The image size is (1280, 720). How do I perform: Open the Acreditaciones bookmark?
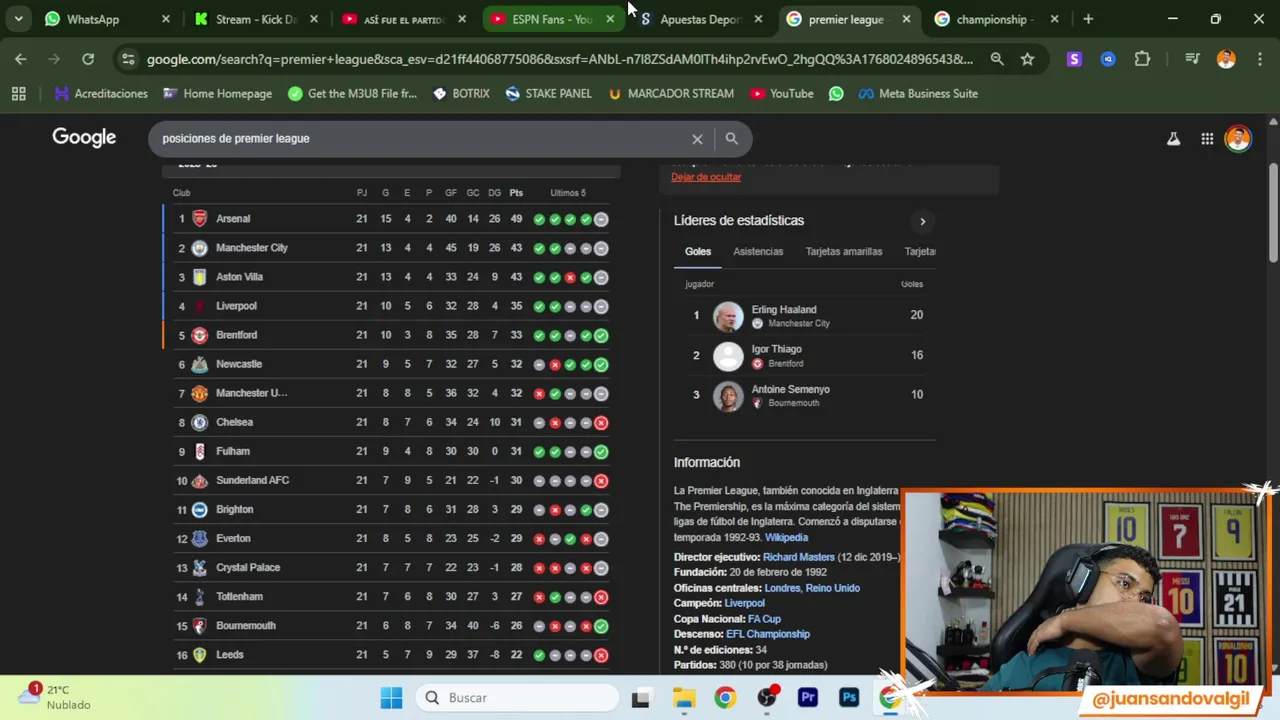pyautogui.click(x=101, y=93)
